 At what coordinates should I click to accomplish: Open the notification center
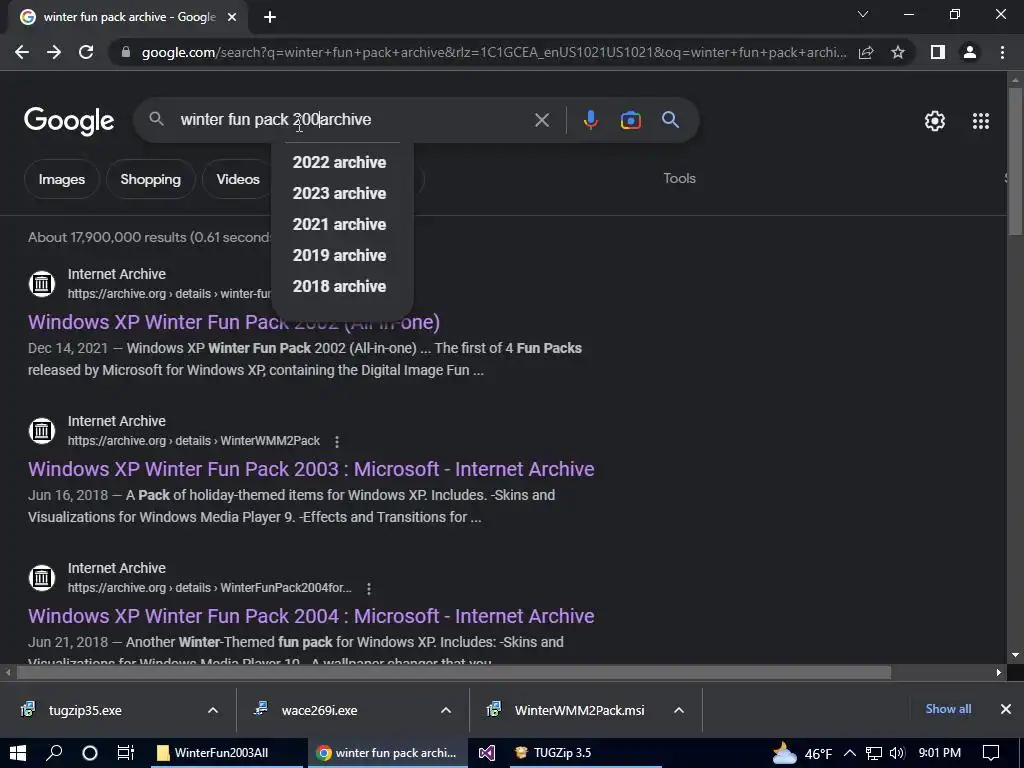[991, 753]
